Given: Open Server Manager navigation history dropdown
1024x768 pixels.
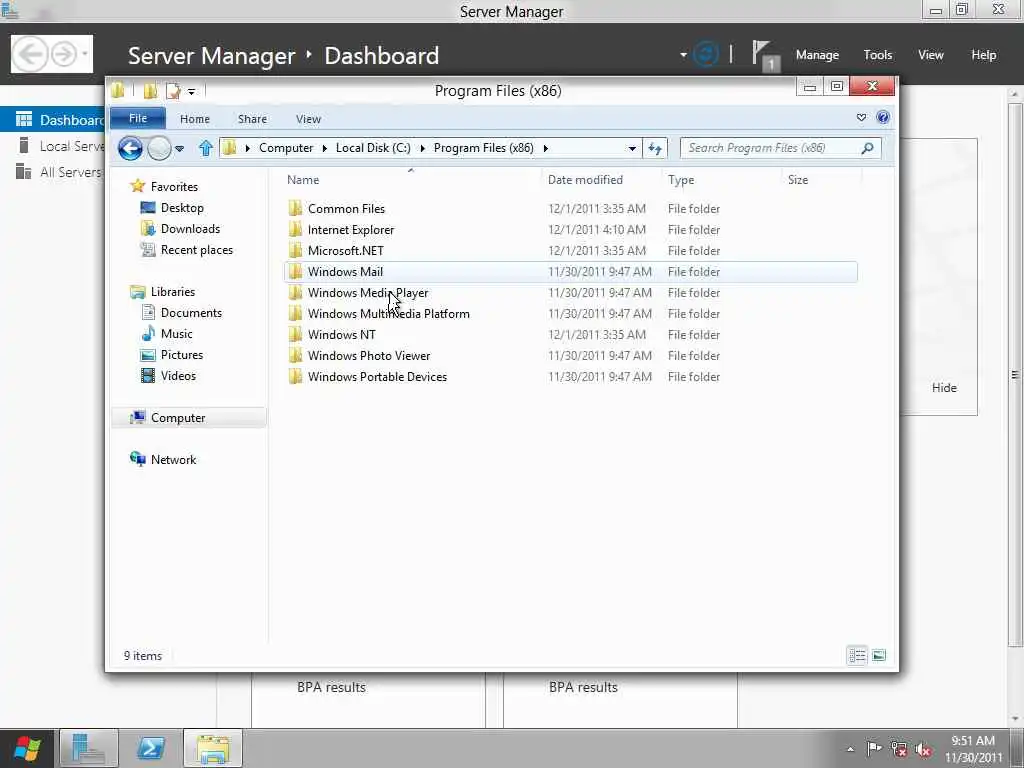Looking at the screenshot, I should 85,54.
